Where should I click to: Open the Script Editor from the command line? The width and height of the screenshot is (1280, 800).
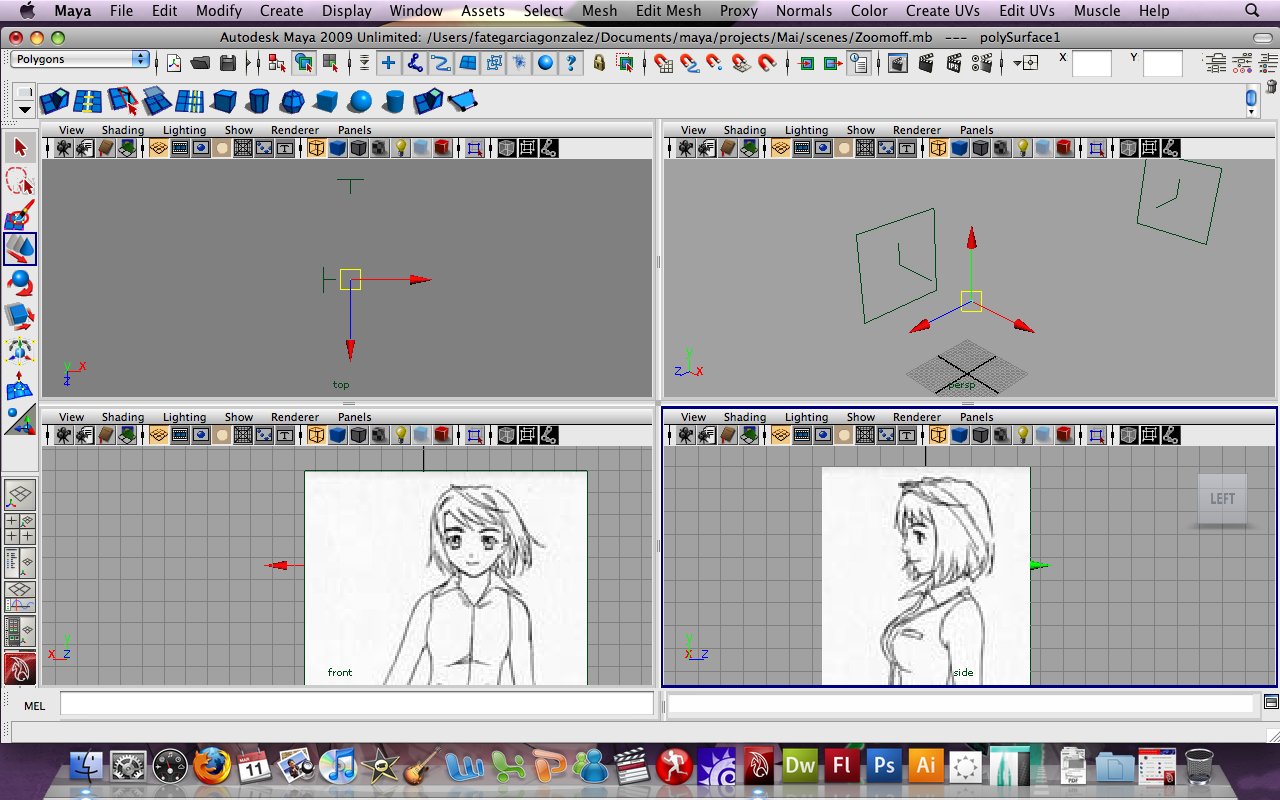[x=1271, y=702]
